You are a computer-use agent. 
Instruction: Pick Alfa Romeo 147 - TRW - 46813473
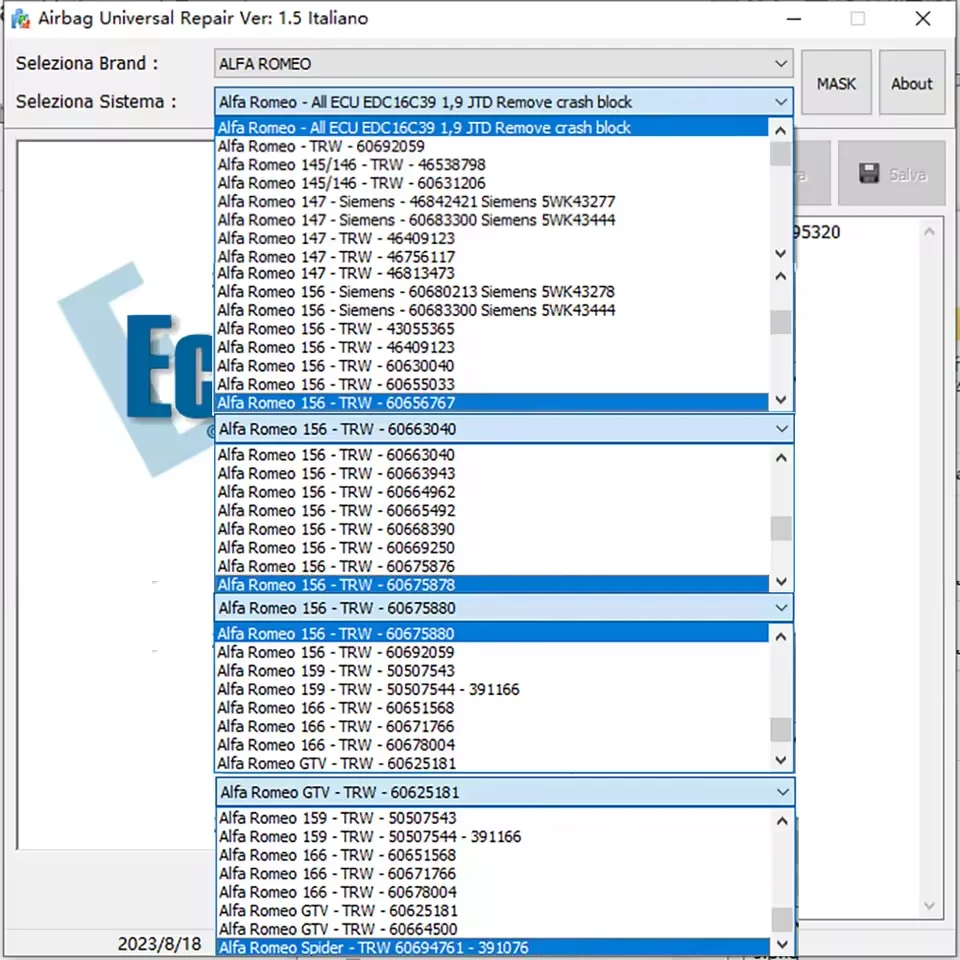click(x=492, y=273)
